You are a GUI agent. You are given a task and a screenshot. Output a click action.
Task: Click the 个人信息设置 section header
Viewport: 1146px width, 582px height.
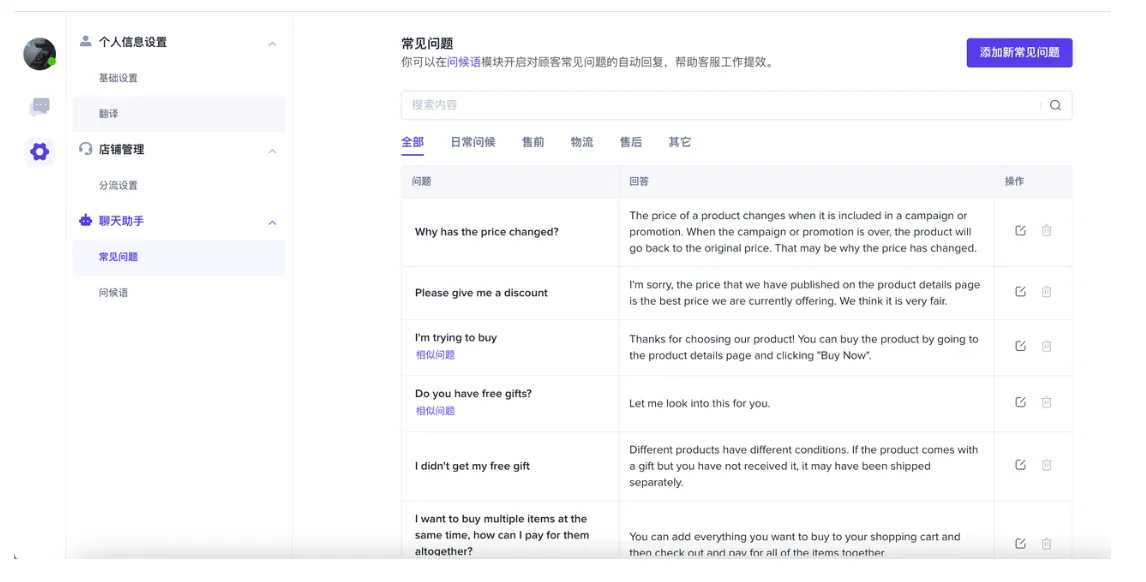(132, 42)
